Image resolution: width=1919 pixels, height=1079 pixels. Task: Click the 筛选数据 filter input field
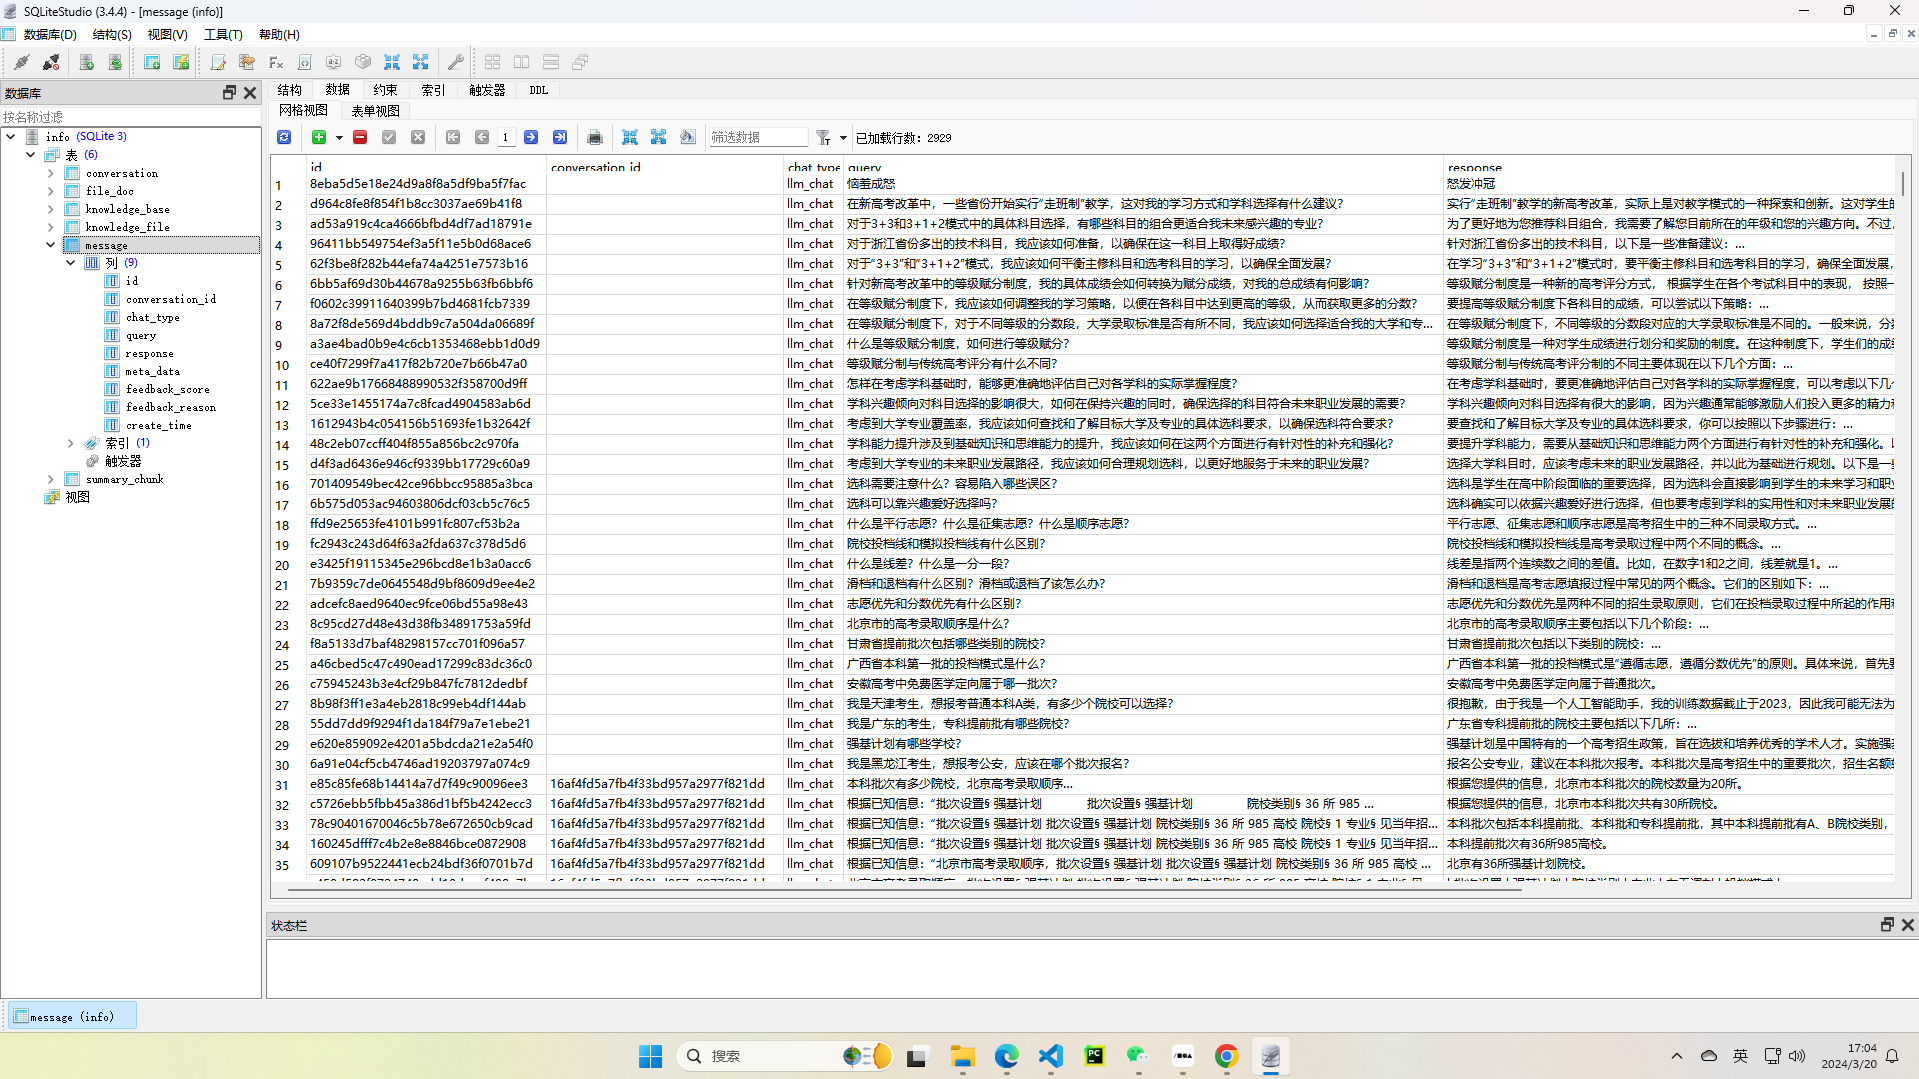point(757,137)
